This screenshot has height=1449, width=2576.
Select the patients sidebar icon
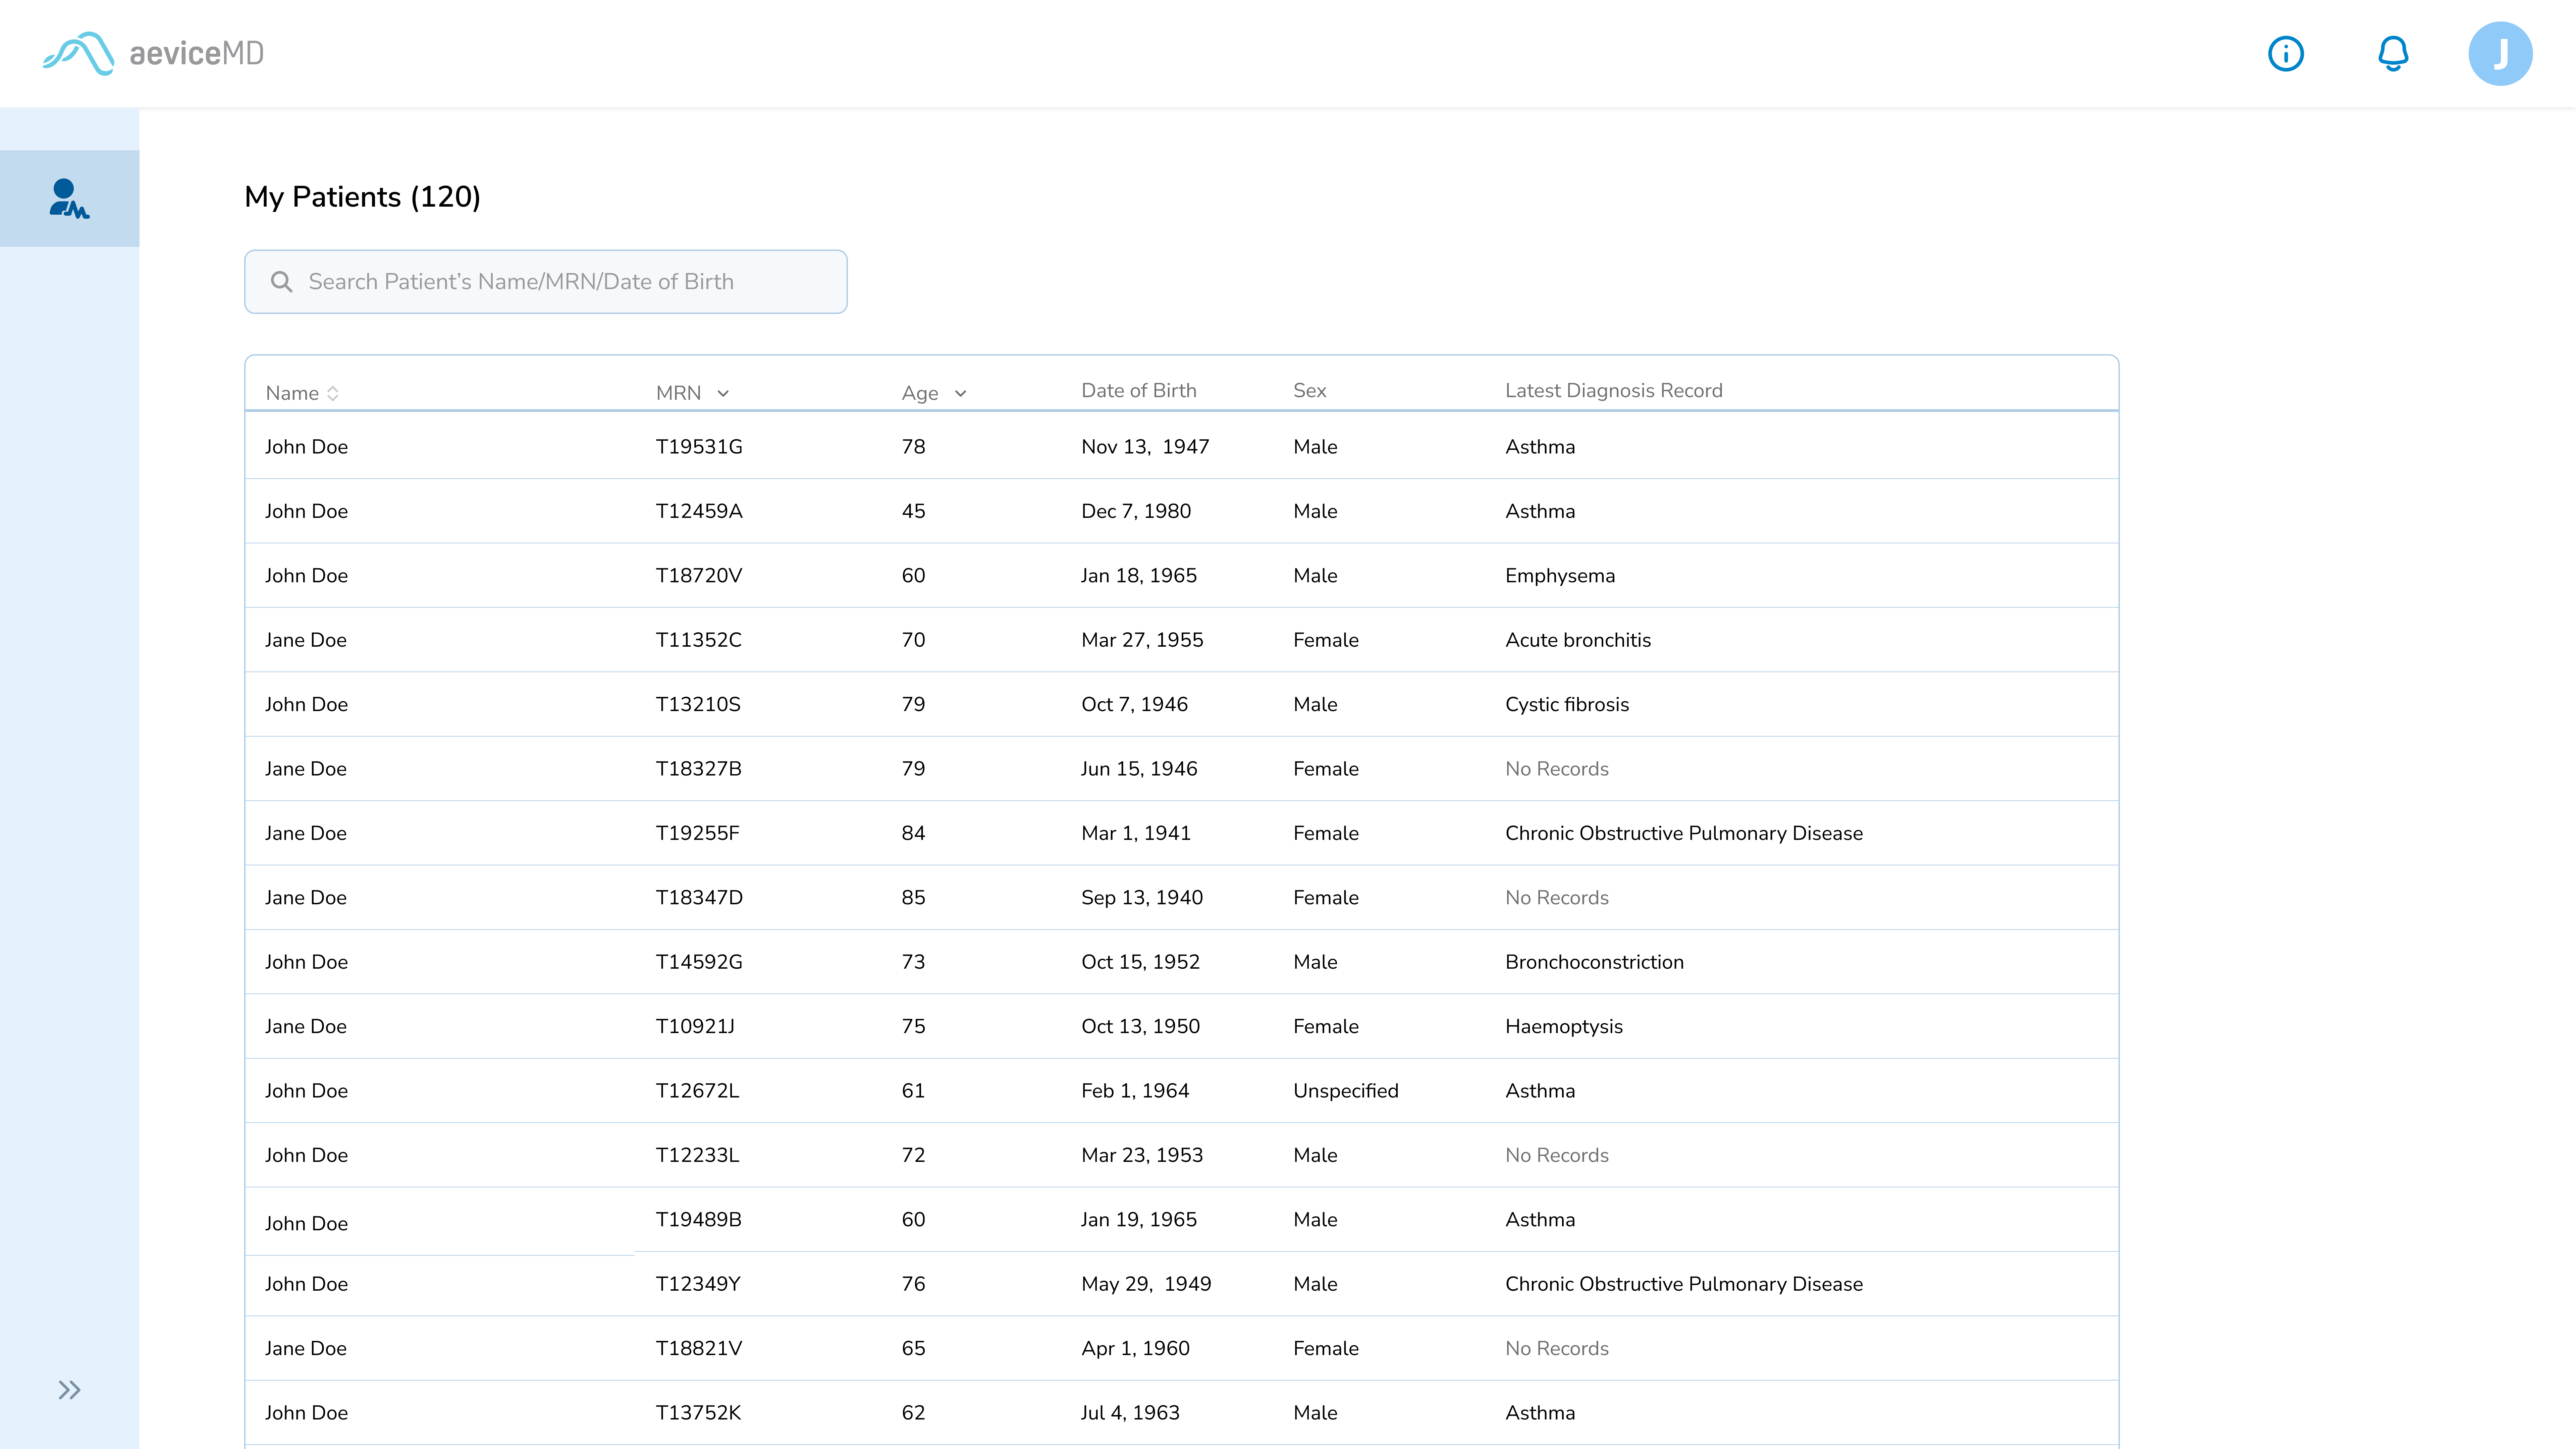click(x=69, y=198)
